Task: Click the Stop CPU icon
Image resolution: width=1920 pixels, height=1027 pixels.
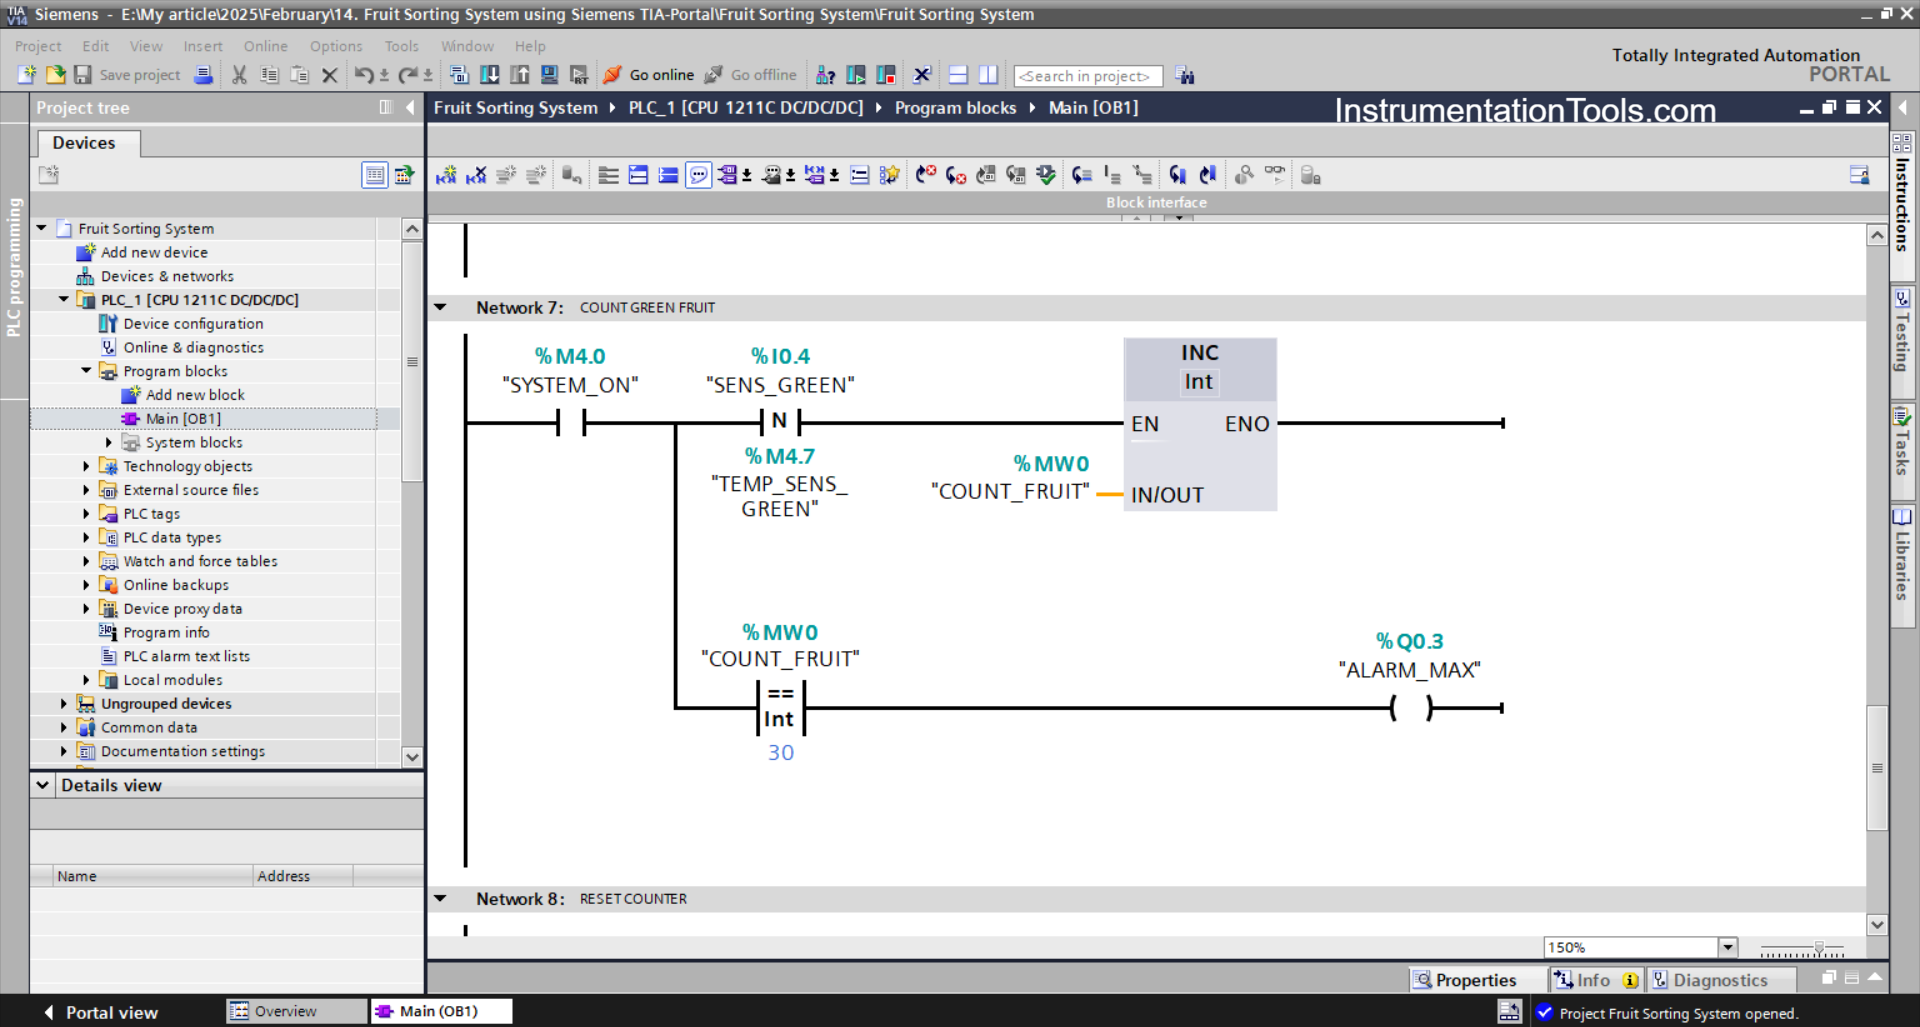Action: pos(886,75)
